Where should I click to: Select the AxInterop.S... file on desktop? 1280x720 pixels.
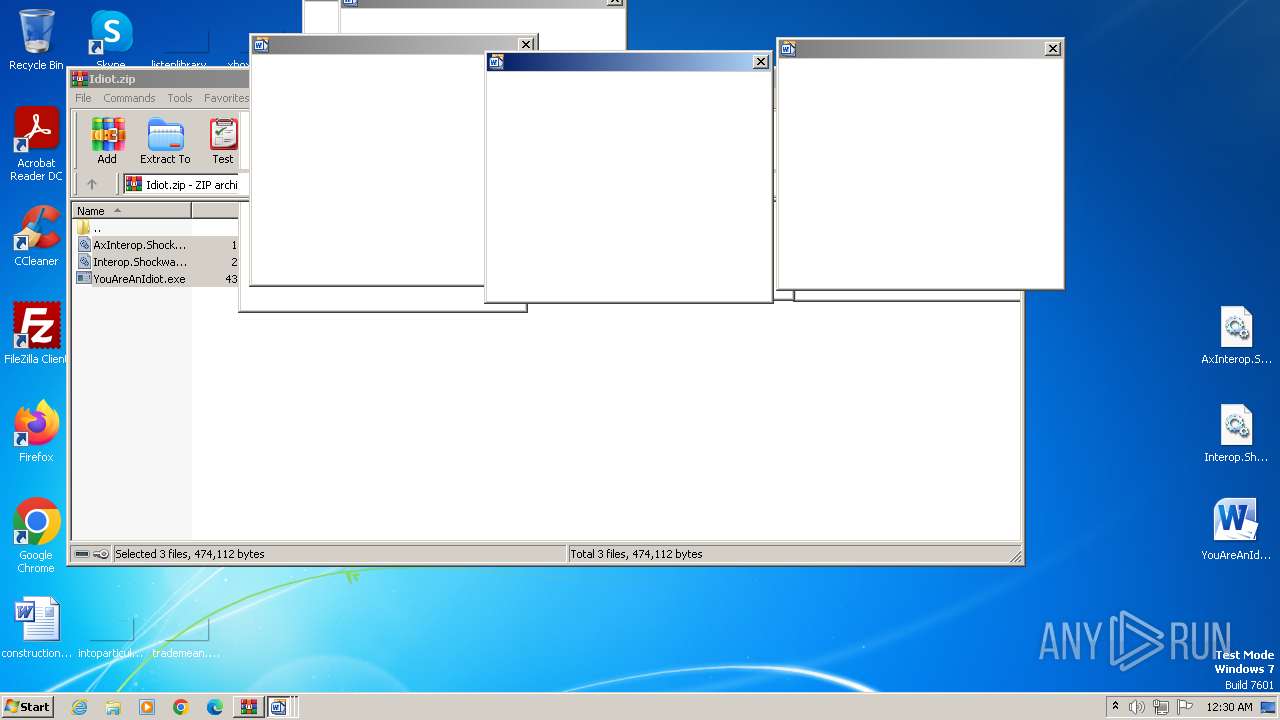point(1236,336)
